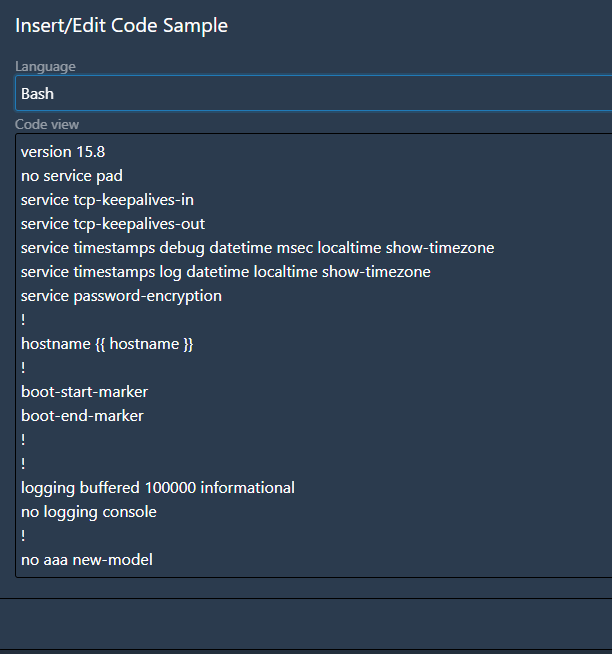The height and width of the screenshot is (654, 612).
Task: Click the 'Code view' label
Action: (47, 124)
